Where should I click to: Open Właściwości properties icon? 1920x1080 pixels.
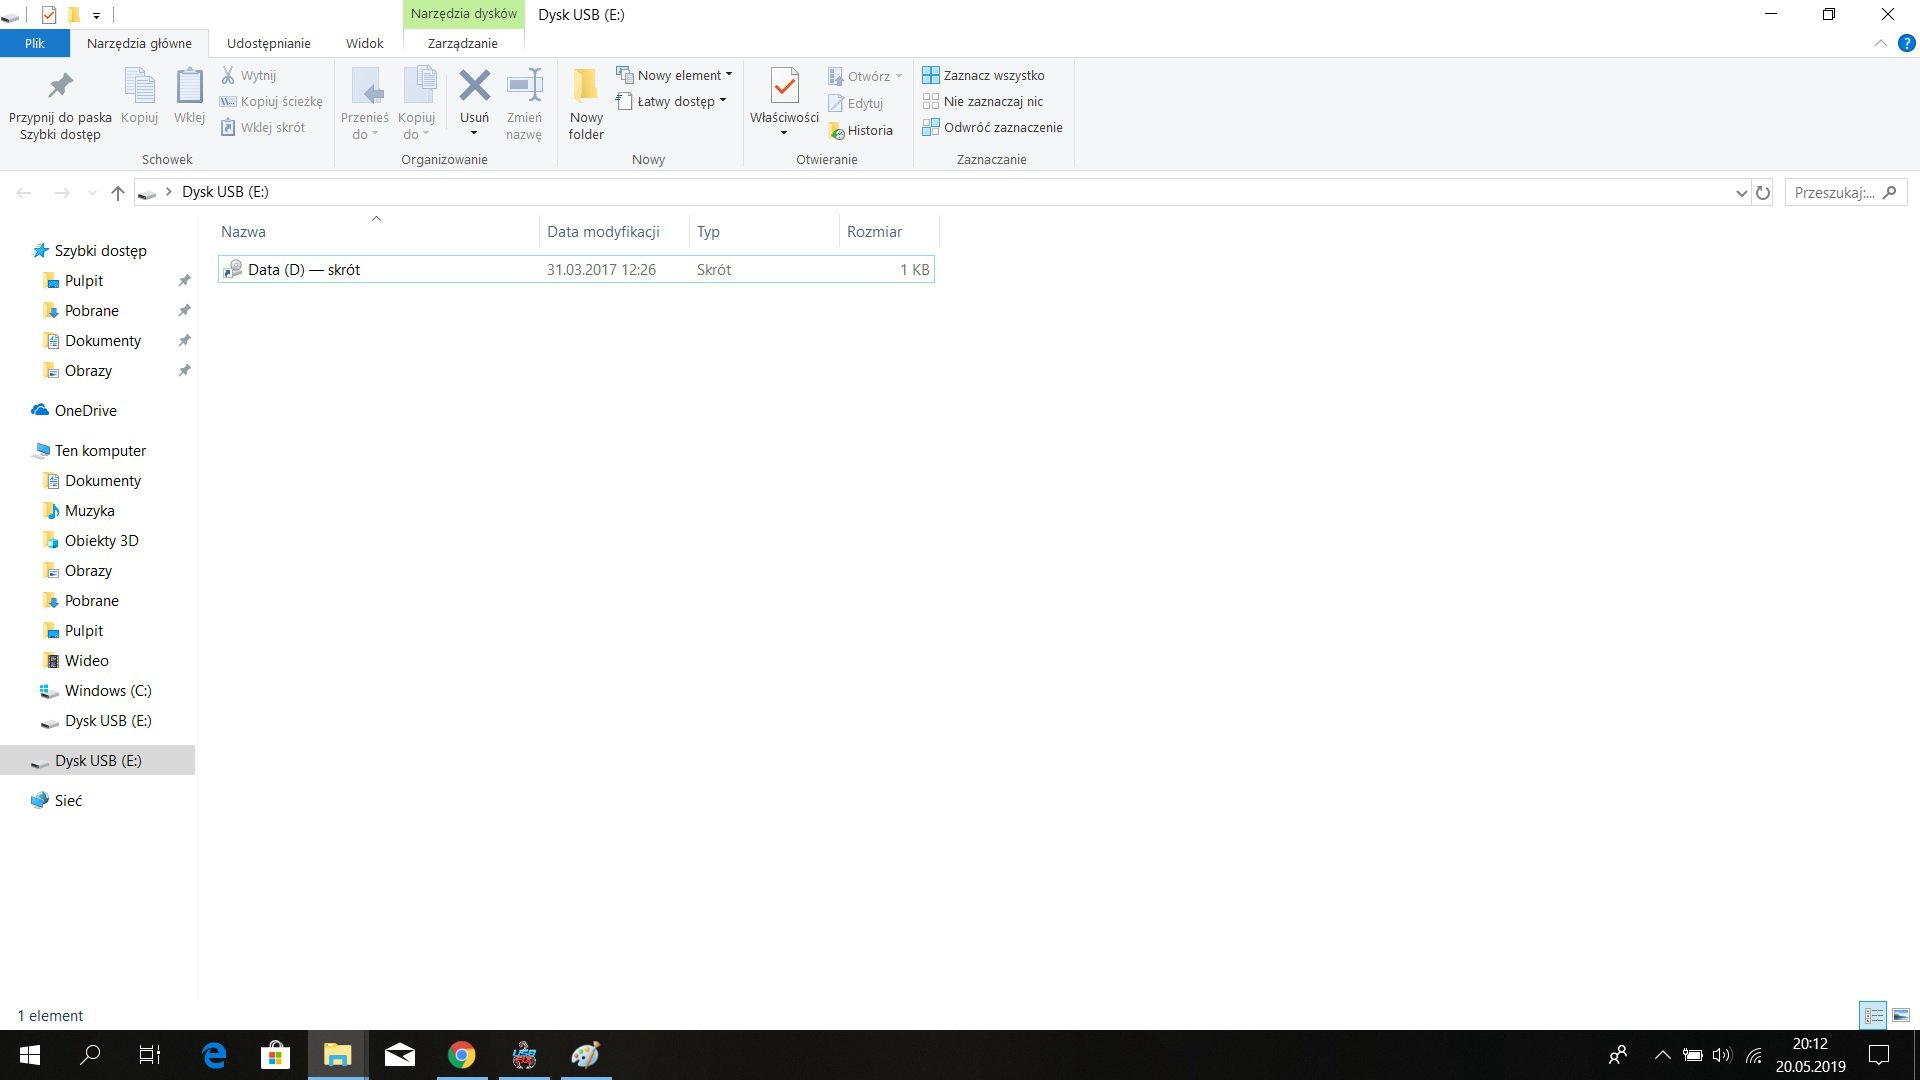click(x=784, y=86)
